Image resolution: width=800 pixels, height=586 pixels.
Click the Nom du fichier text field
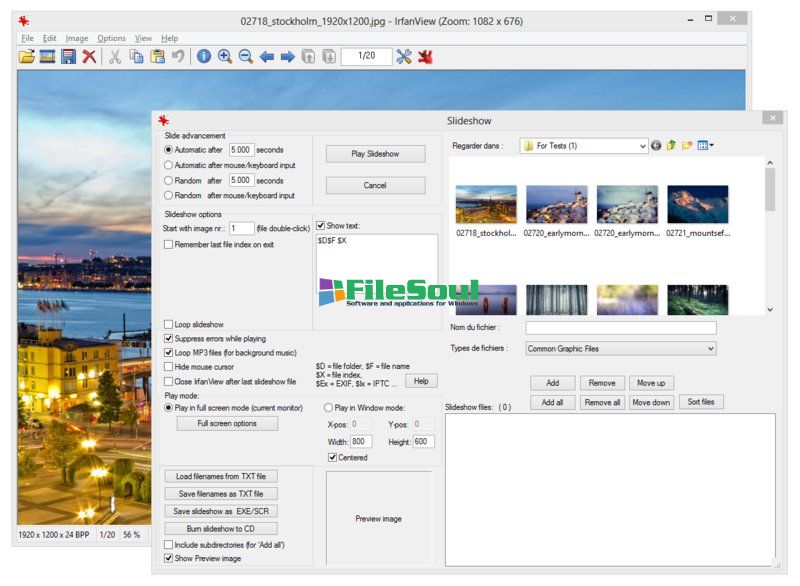coord(620,328)
